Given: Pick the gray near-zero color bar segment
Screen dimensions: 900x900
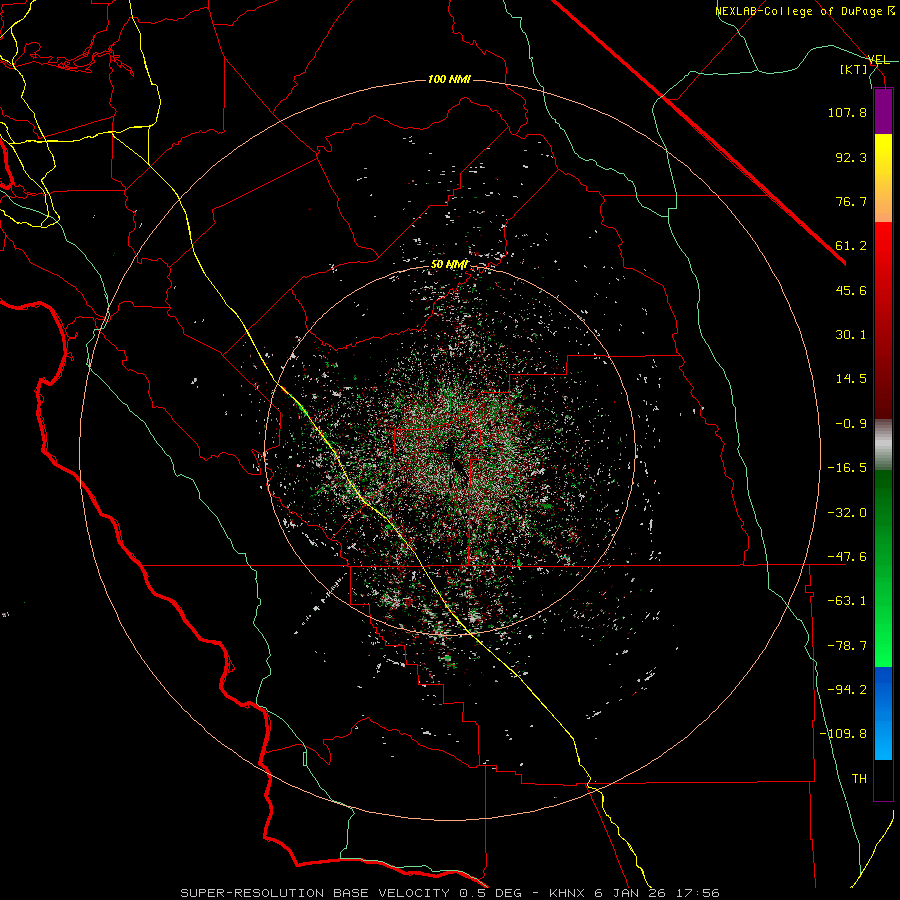Looking at the screenshot, I should point(883,445).
